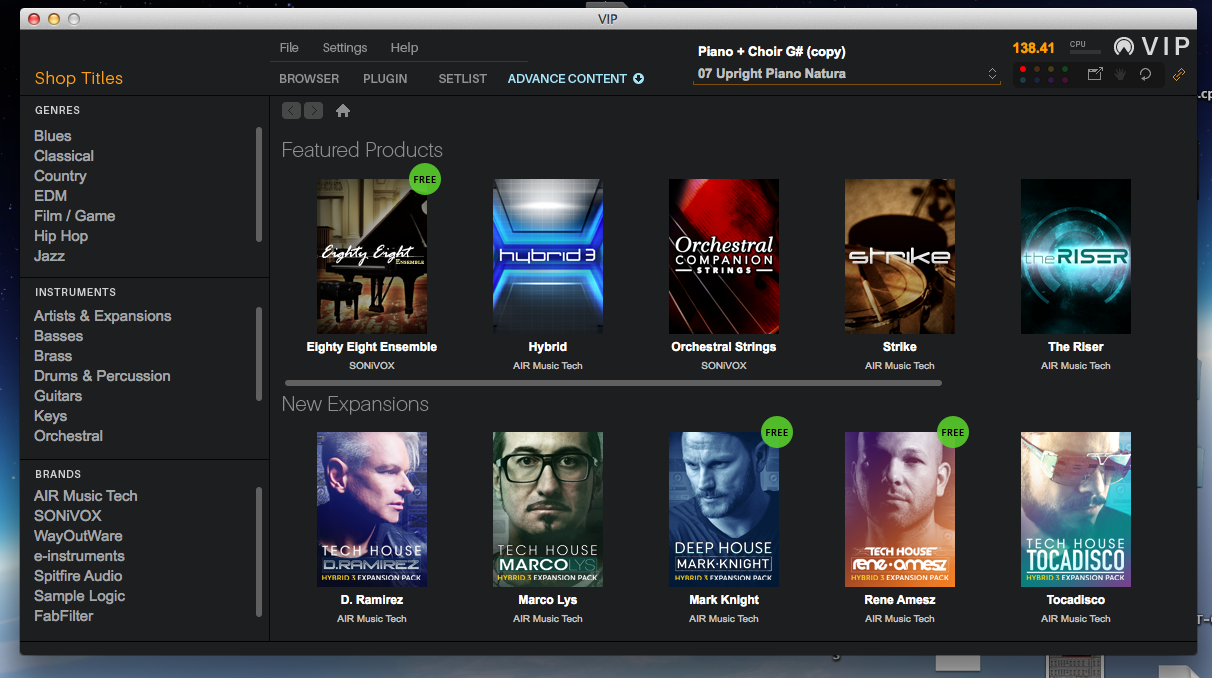Choose Spitfire Audio brand
The width and height of the screenshot is (1212, 678).
(78, 576)
